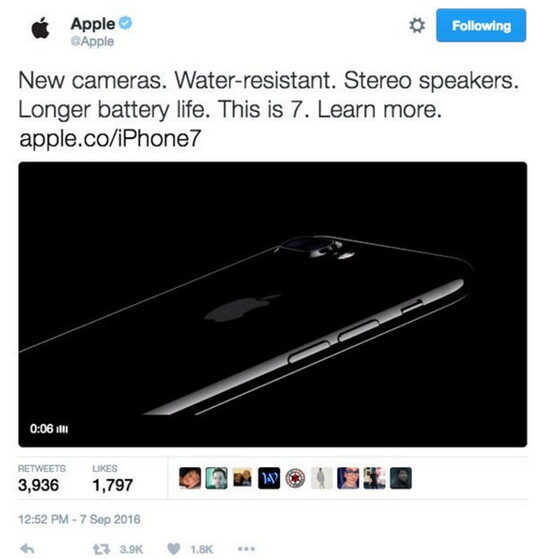Click the 0:06 video duration indicator
543x559 pixels.
pos(49,428)
